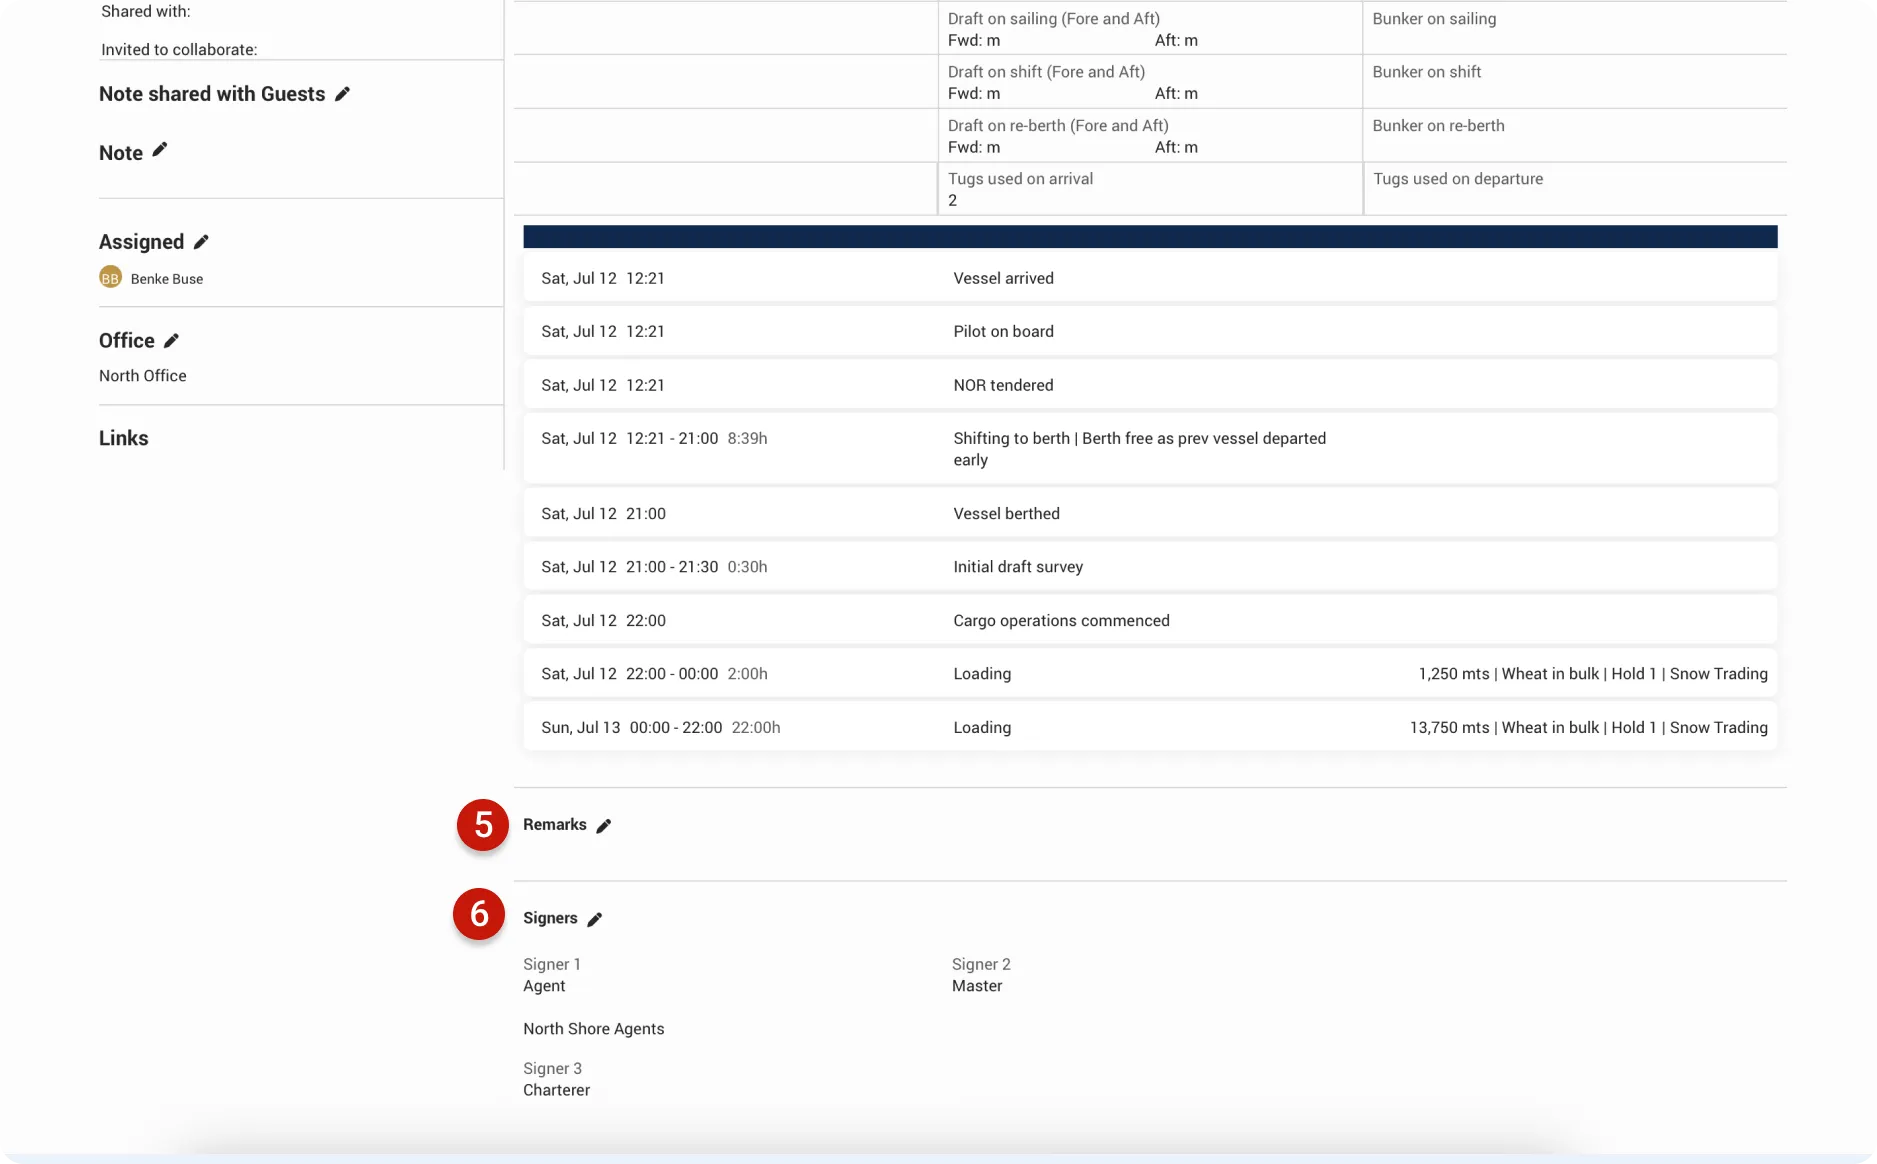Open the Shifting to berth event row
Image resolution: width=1877 pixels, height=1164 pixels.
pos(1150,449)
